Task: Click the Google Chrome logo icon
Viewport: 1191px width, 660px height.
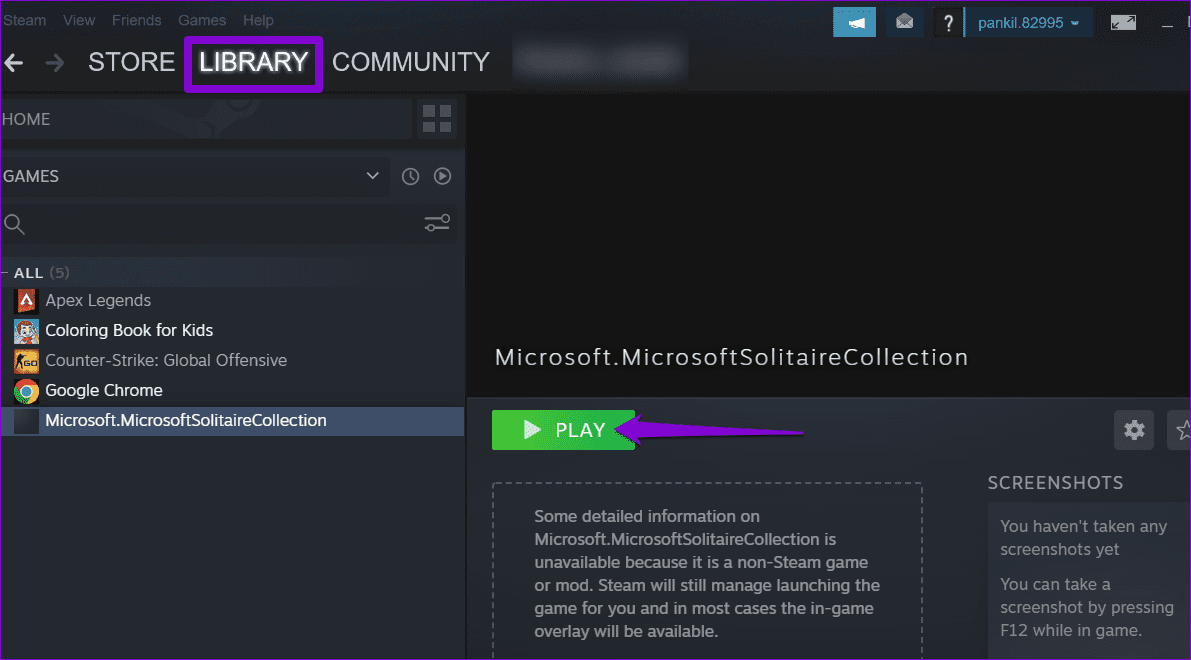Action: (26, 391)
